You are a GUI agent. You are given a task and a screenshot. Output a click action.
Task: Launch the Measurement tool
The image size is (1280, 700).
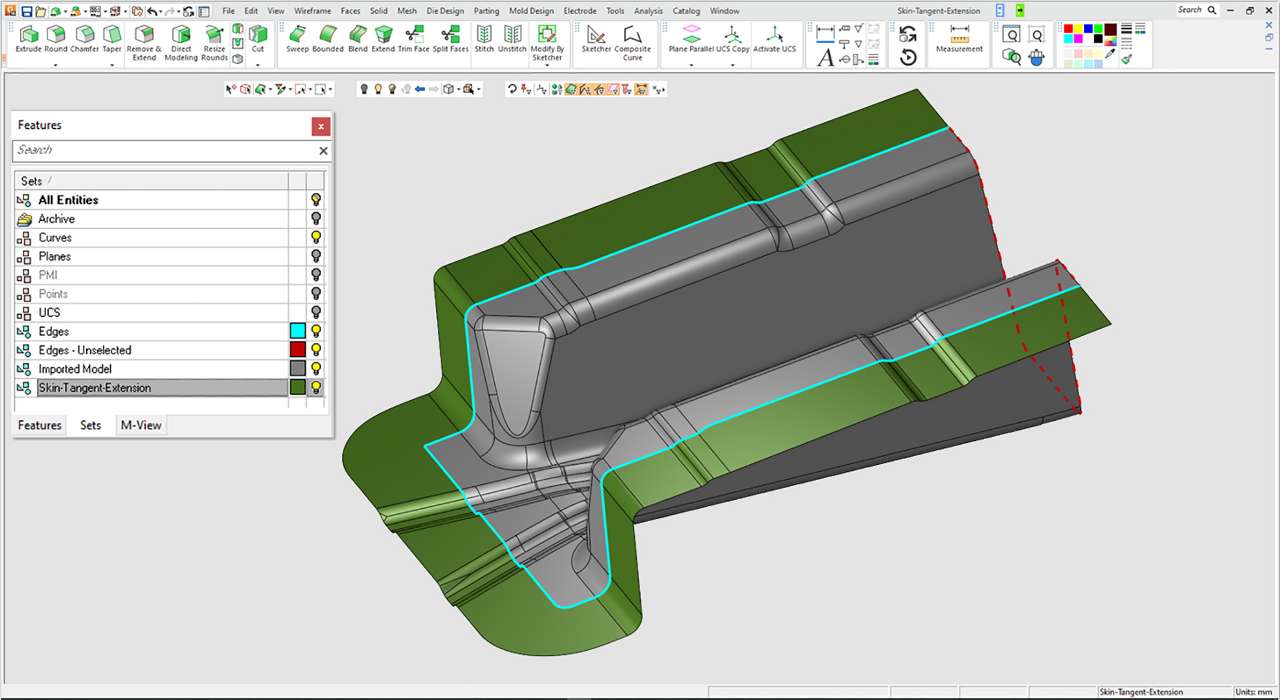959,38
